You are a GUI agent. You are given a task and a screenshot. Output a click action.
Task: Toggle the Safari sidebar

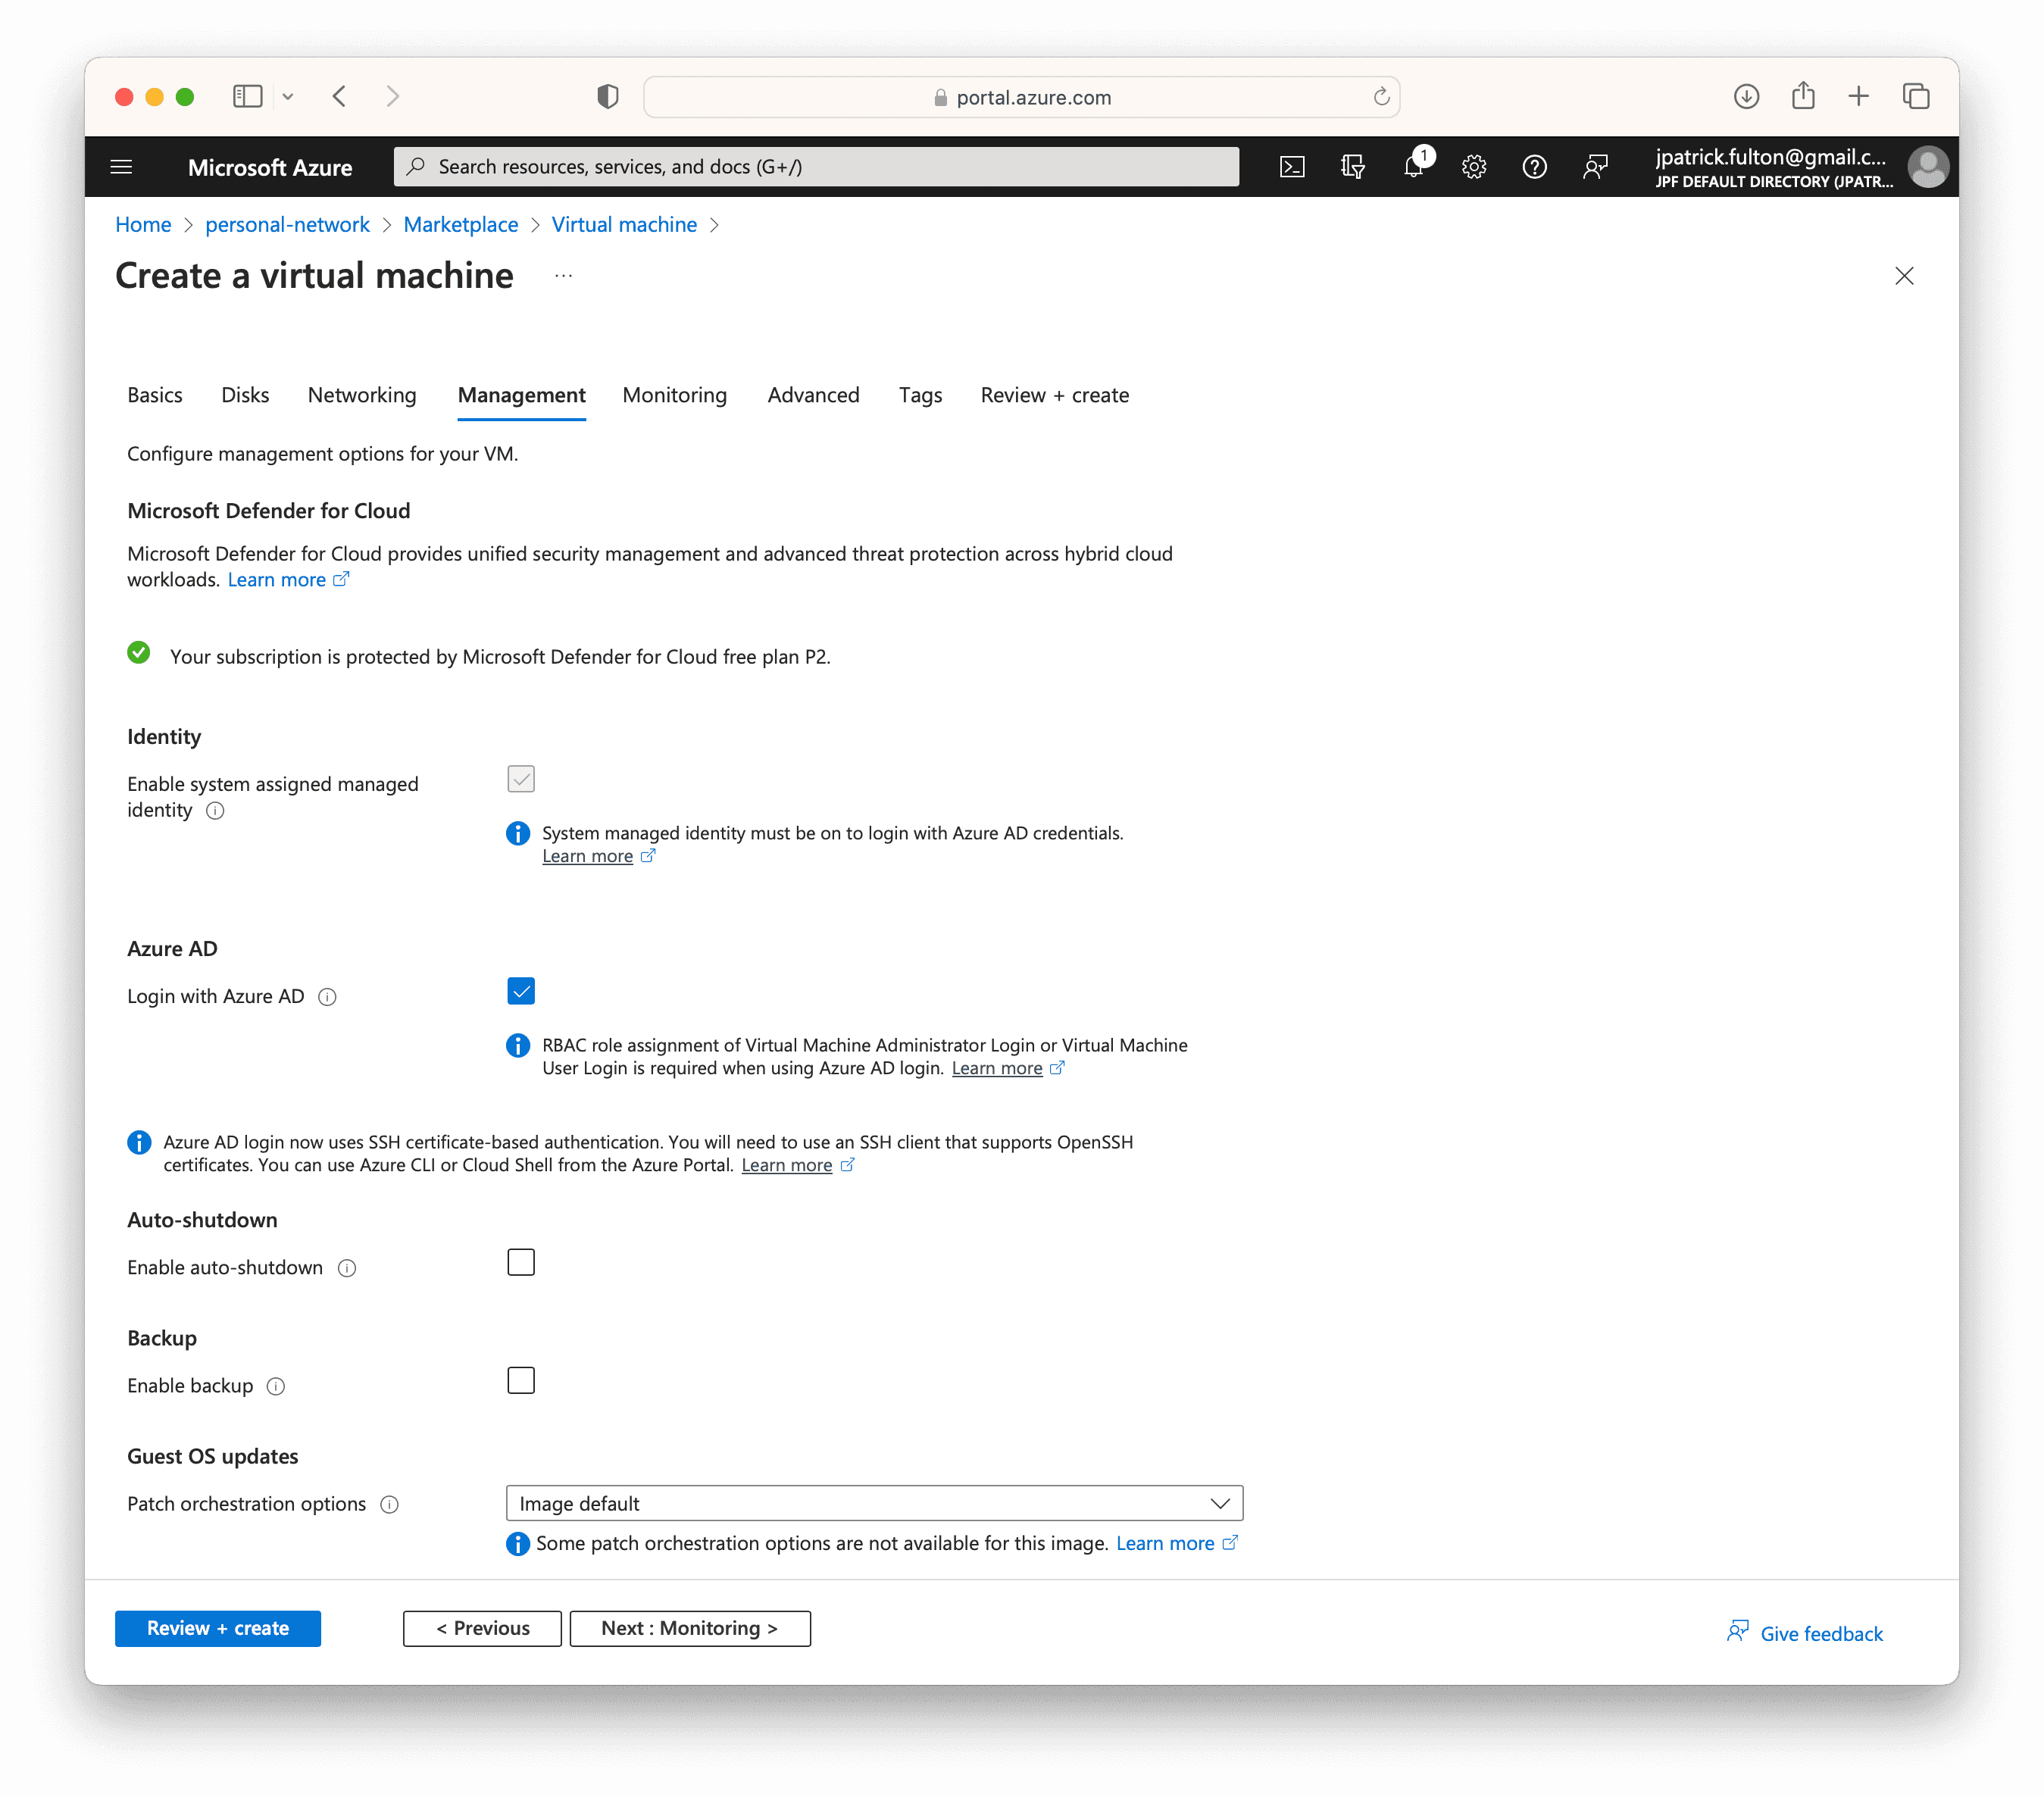pyautogui.click(x=247, y=96)
